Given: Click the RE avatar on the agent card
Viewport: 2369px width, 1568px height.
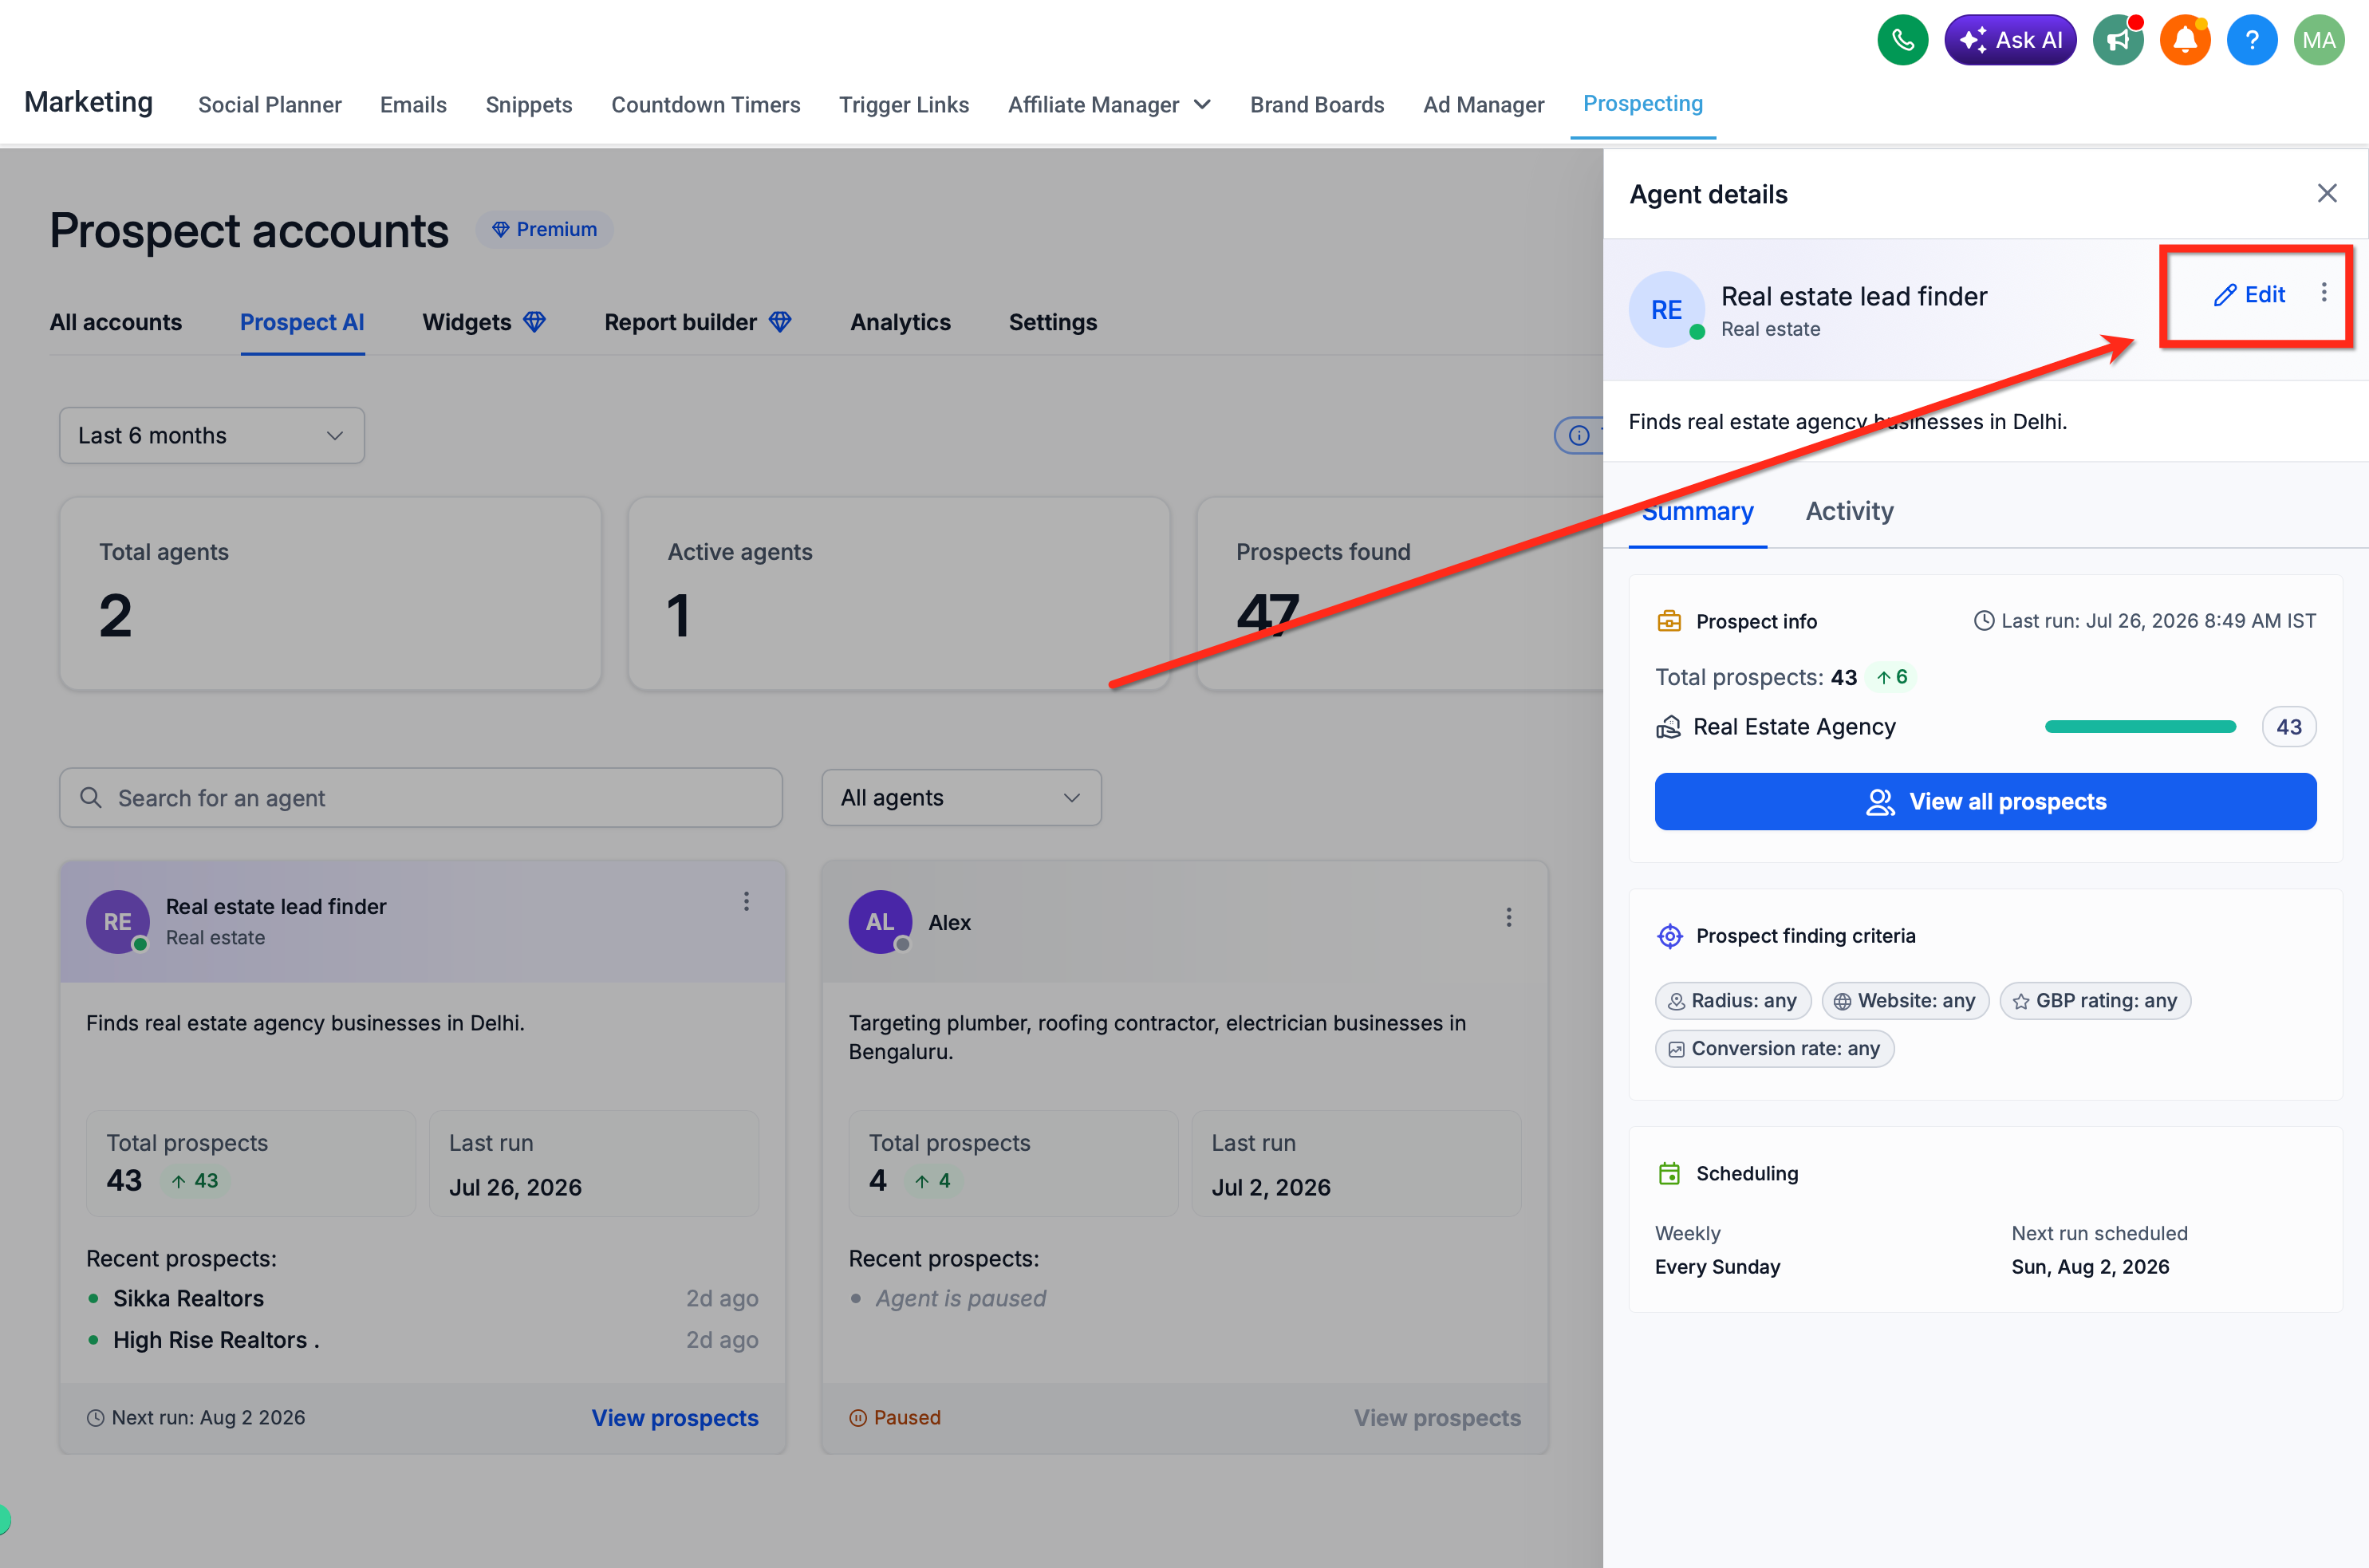Looking at the screenshot, I should 118,922.
